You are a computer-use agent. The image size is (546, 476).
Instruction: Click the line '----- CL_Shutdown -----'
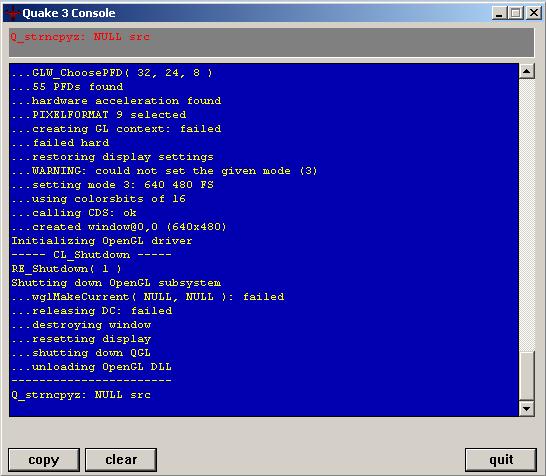point(91,255)
